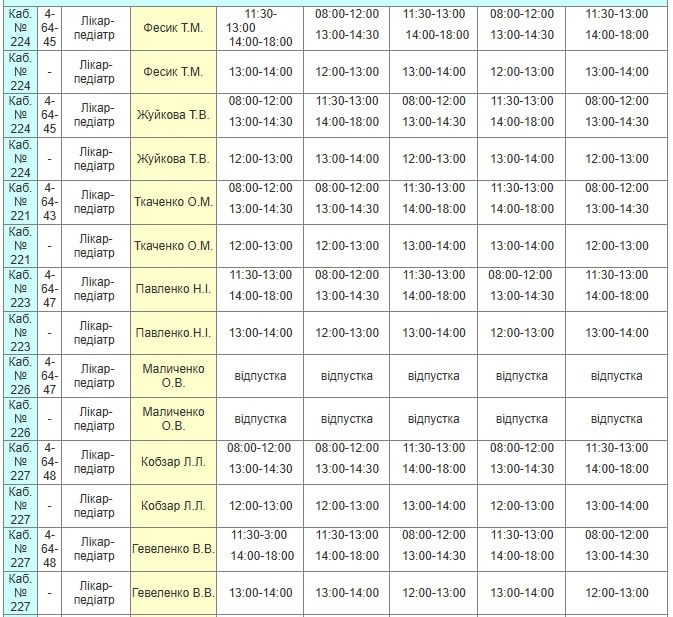673x617 pixels.
Task: Click Лікар-педіатр cell in Кобзар's 4-64-48 row
Action: click(97, 462)
